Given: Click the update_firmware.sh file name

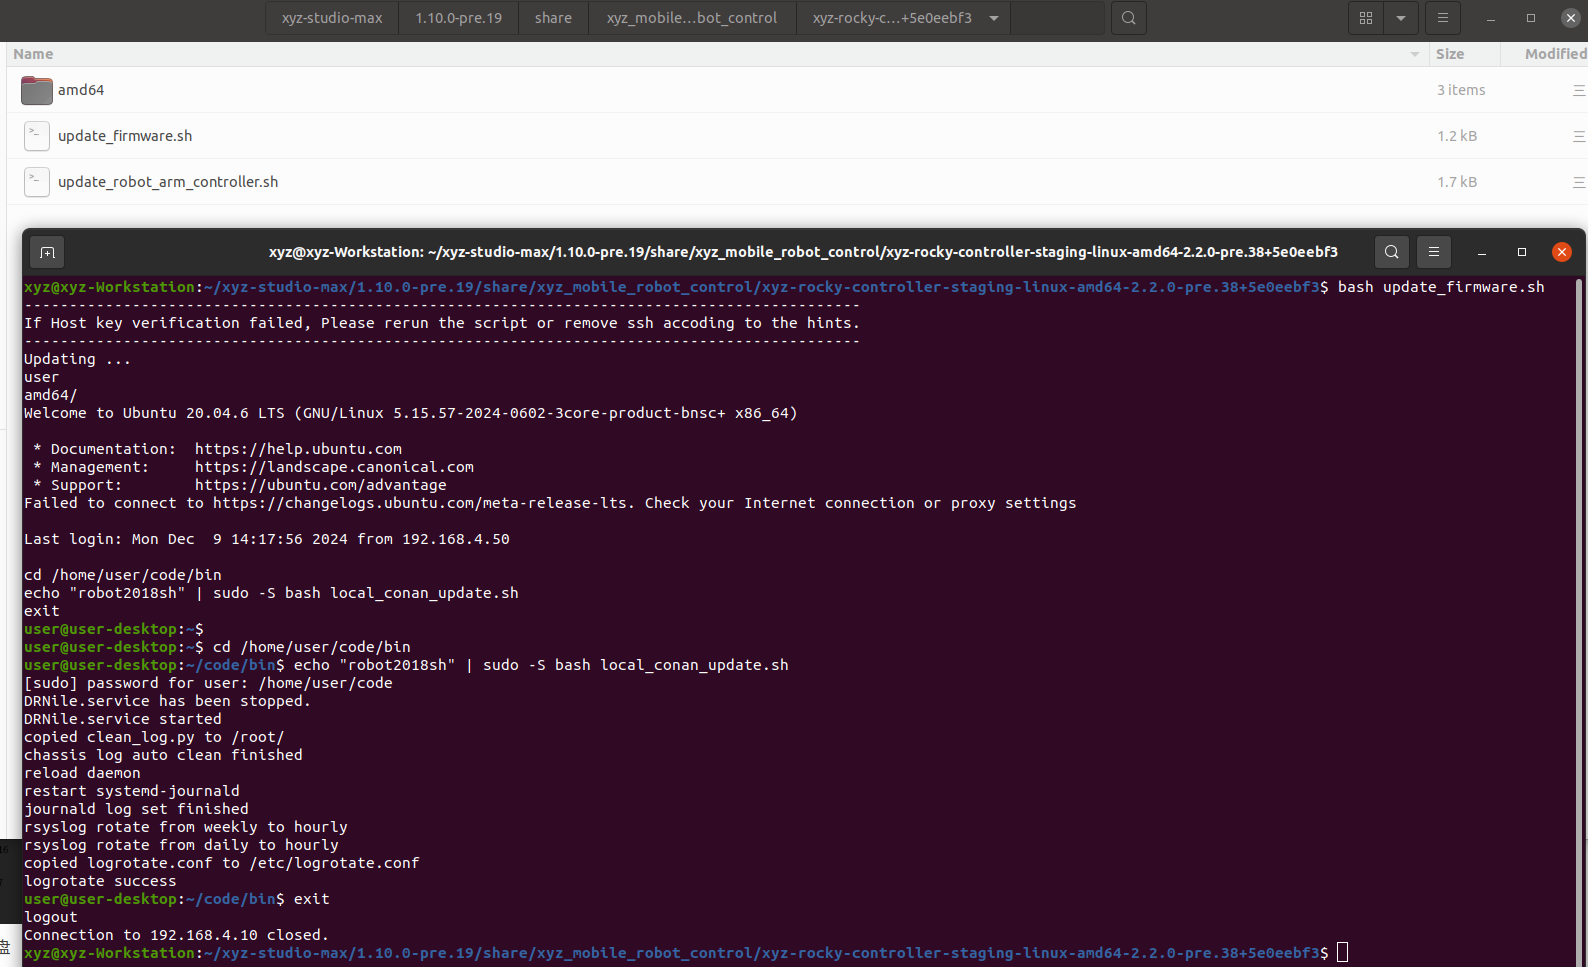Looking at the screenshot, I should coord(125,136).
